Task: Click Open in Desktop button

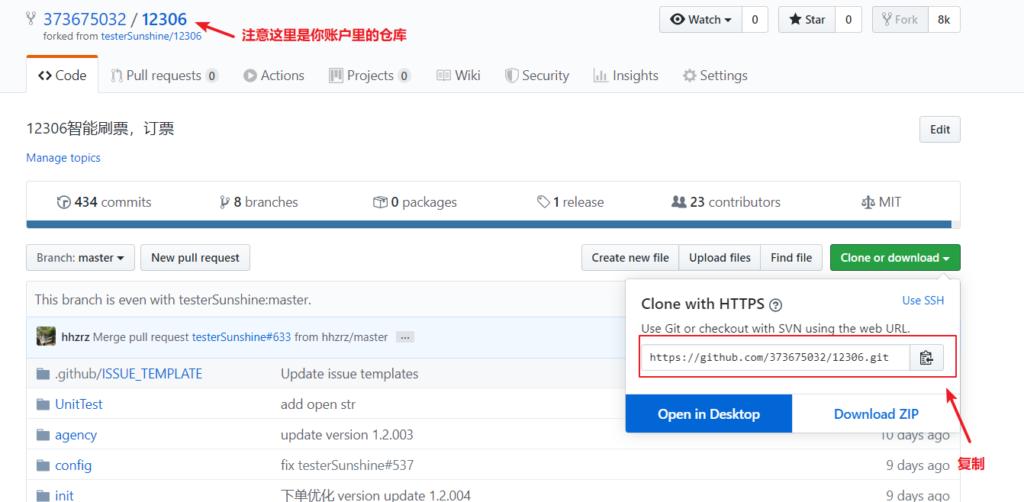Action: click(x=709, y=414)
